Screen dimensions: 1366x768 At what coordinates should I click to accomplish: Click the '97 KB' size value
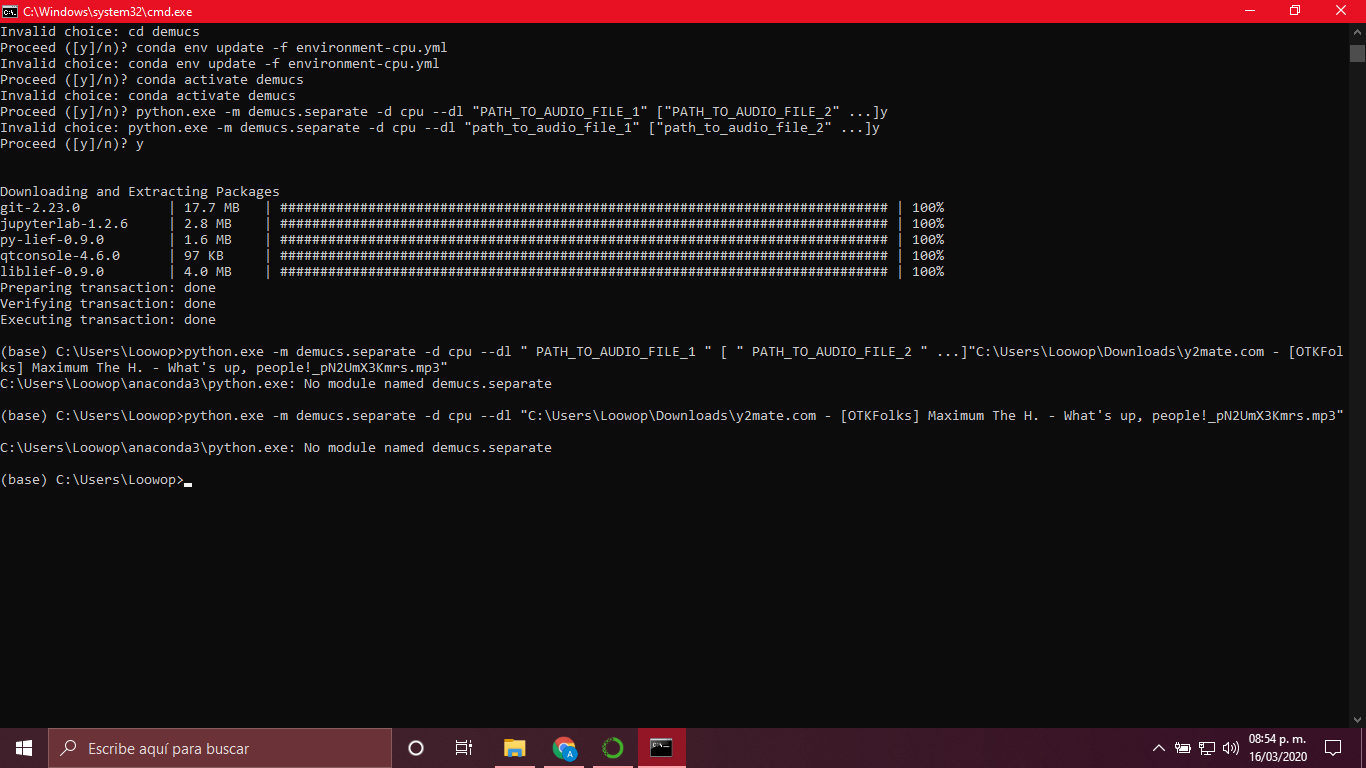[x=204, y=256]
